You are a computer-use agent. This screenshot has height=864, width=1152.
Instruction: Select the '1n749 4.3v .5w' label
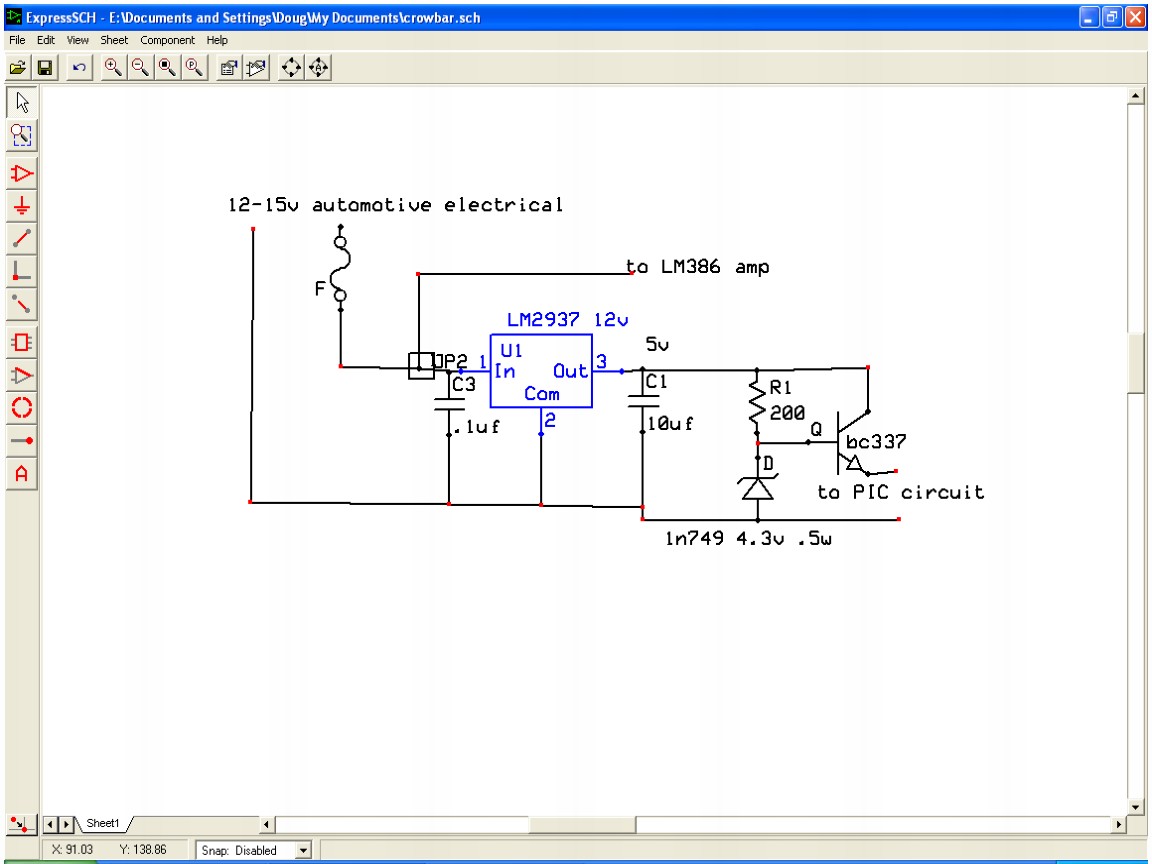(x=748, y=539)
